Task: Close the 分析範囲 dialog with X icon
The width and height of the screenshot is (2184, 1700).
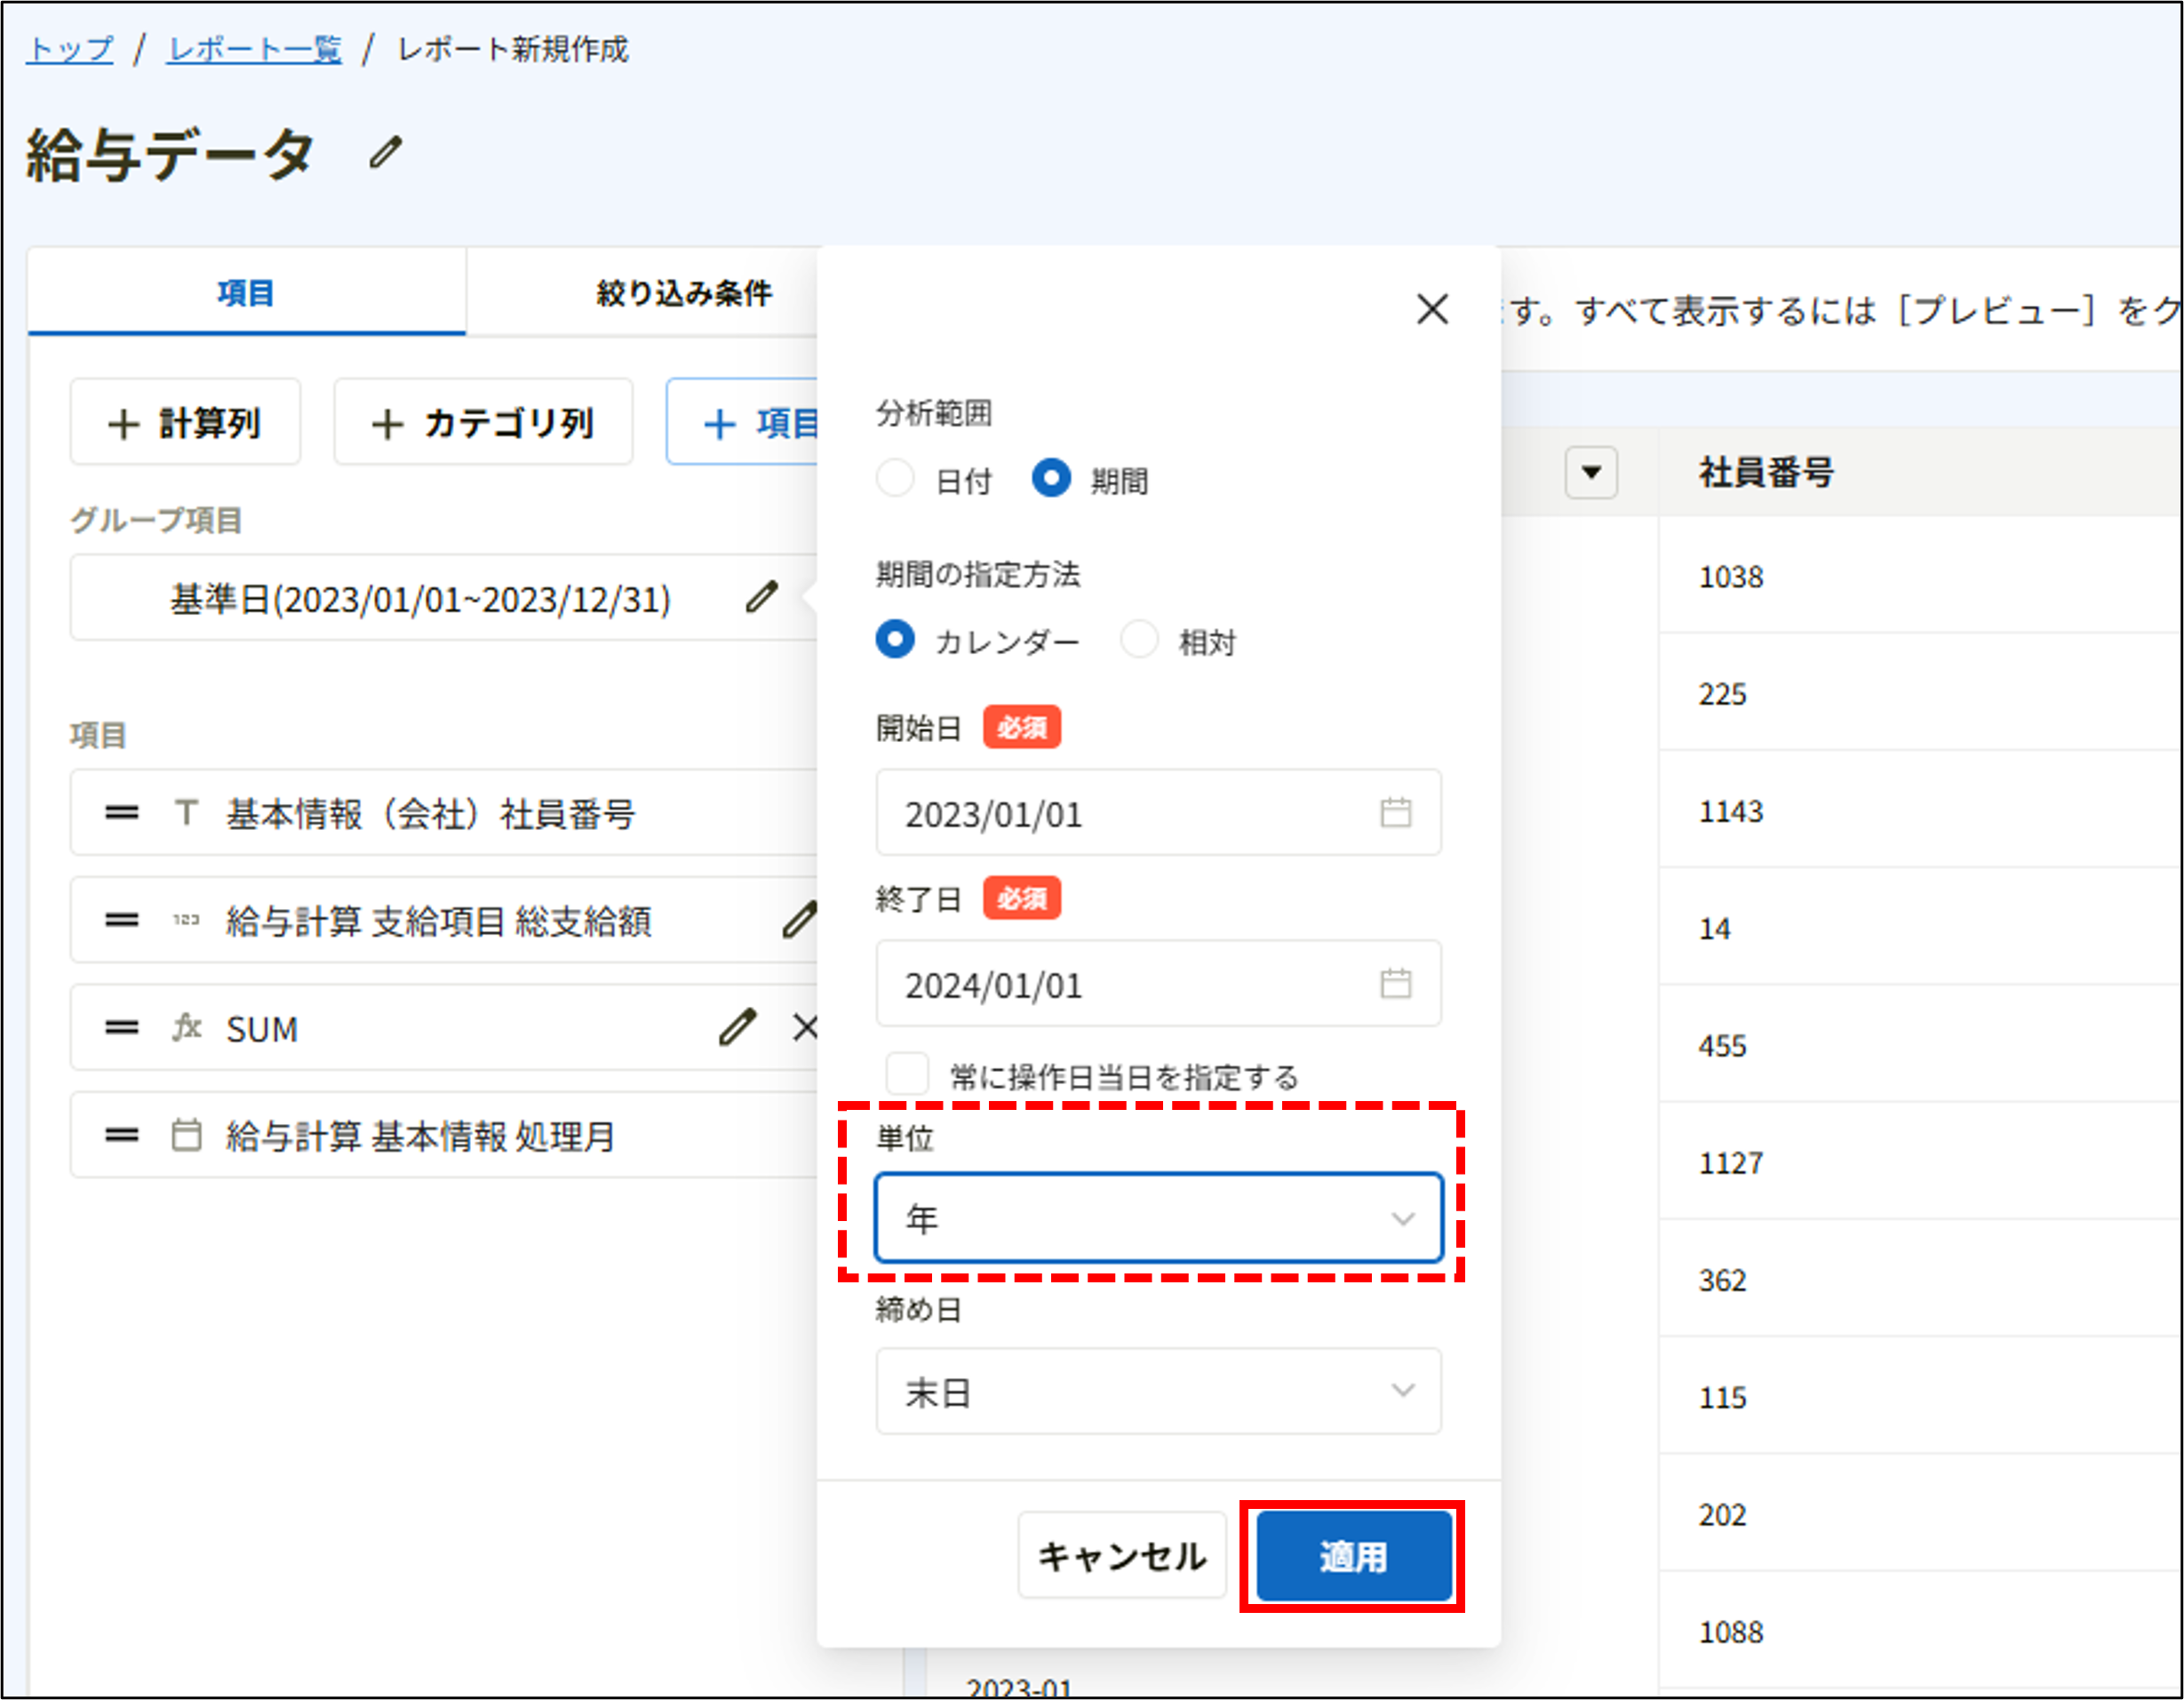Action: pos(1432,310)
